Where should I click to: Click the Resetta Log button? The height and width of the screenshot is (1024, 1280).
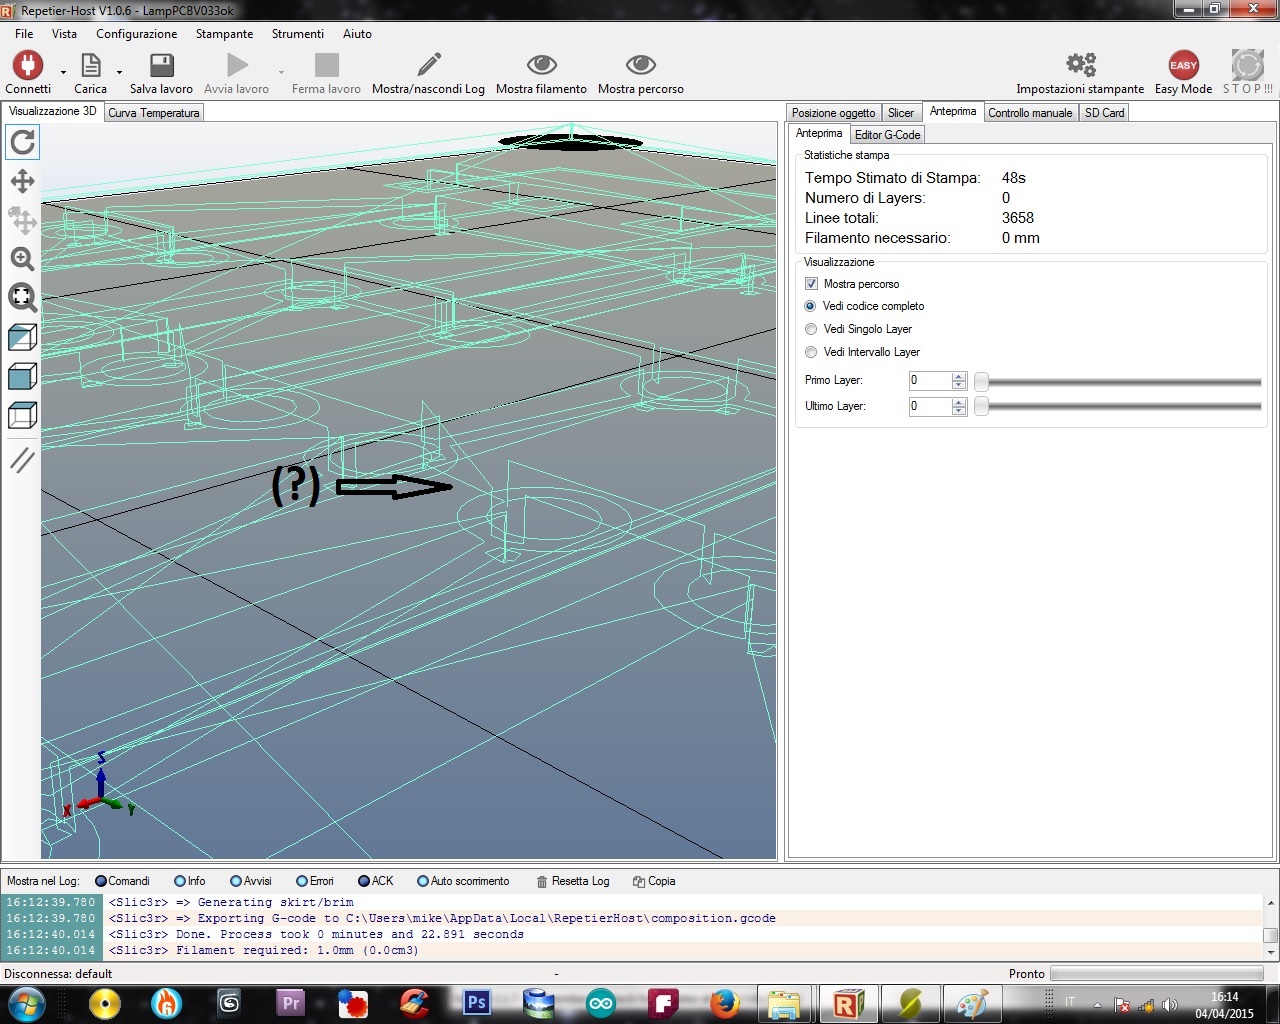click(573, 881)
